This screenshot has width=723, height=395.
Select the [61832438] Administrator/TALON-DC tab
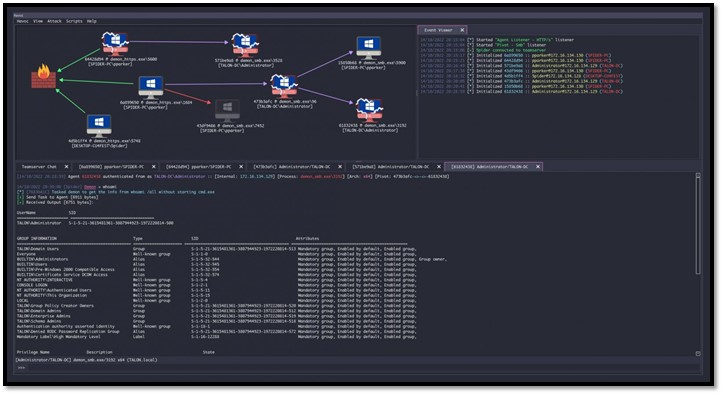pos(489,167)
